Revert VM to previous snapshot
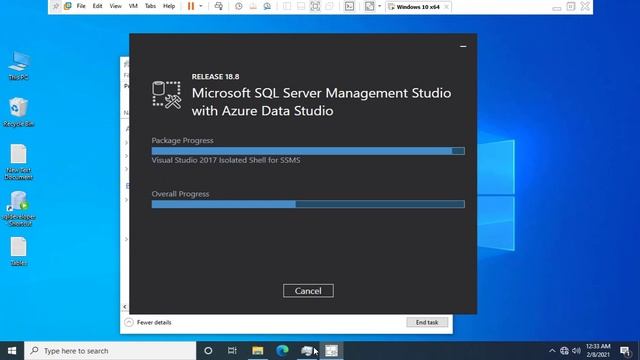640x360 pixels. [x=253, y=6]
